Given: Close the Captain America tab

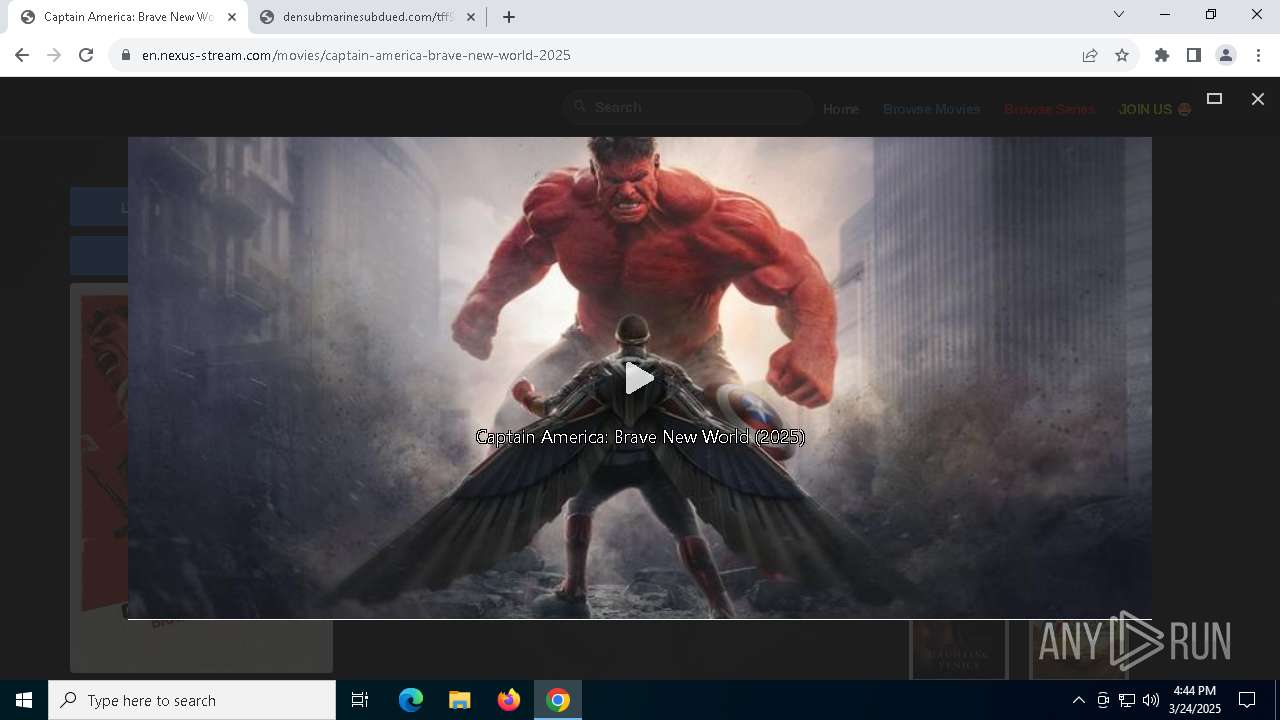Looking at the screenshot, I should tap(232, 17).
